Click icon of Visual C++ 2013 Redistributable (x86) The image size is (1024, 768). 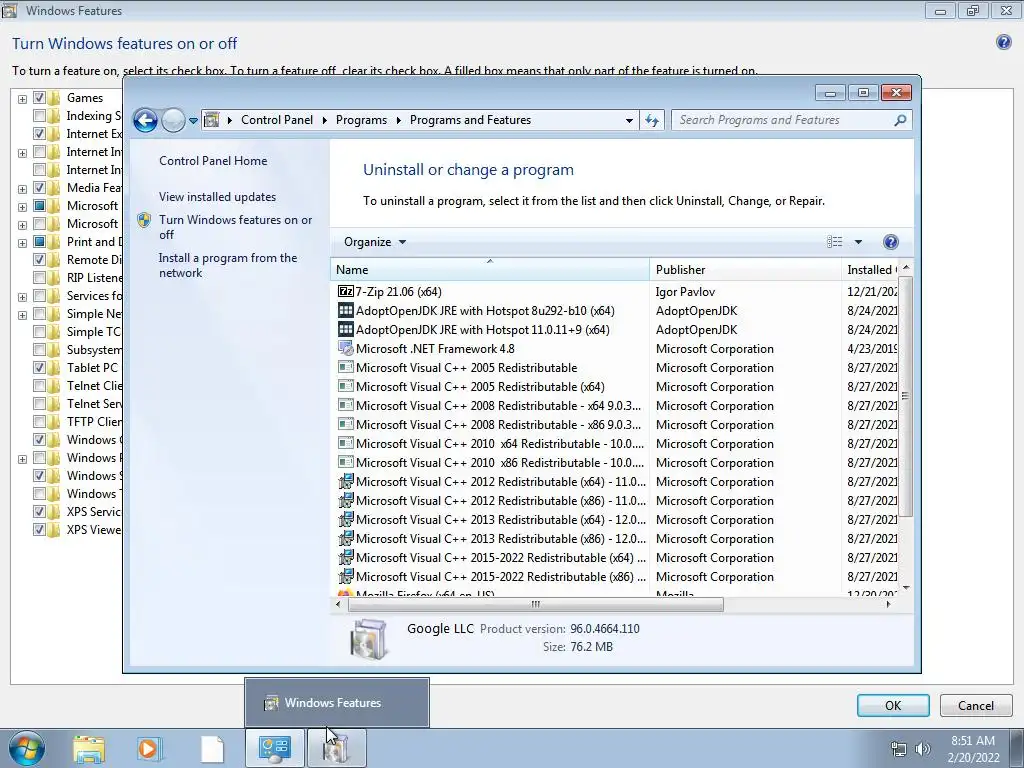(x=345, y=538)
